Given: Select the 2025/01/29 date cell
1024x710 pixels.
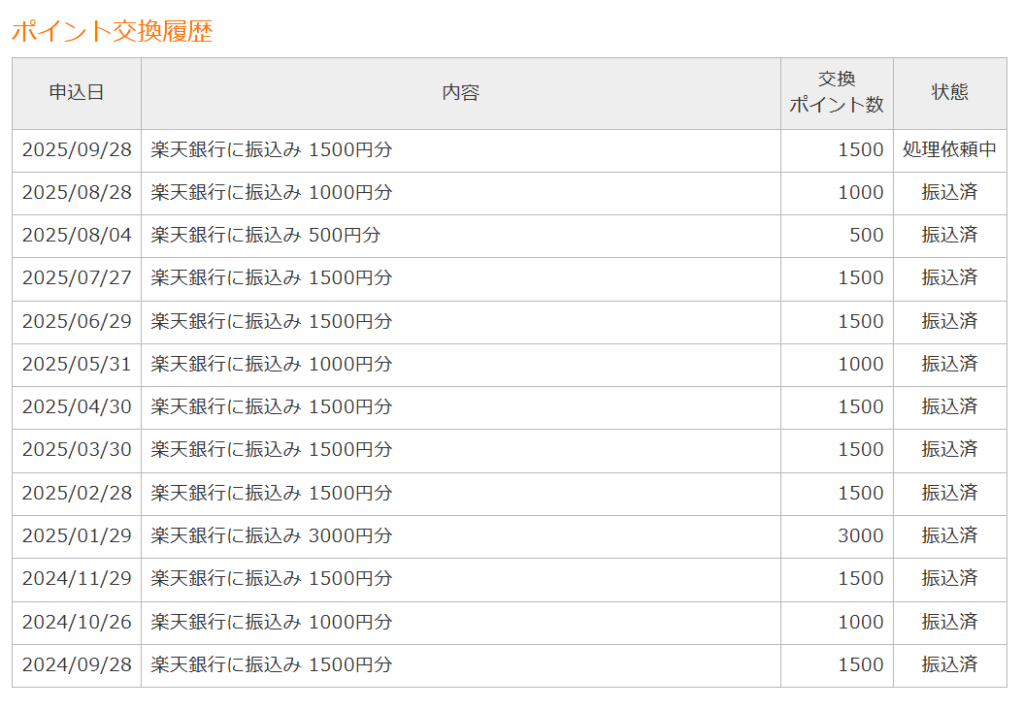Looking at the screenshot, I should click(77, 536).
